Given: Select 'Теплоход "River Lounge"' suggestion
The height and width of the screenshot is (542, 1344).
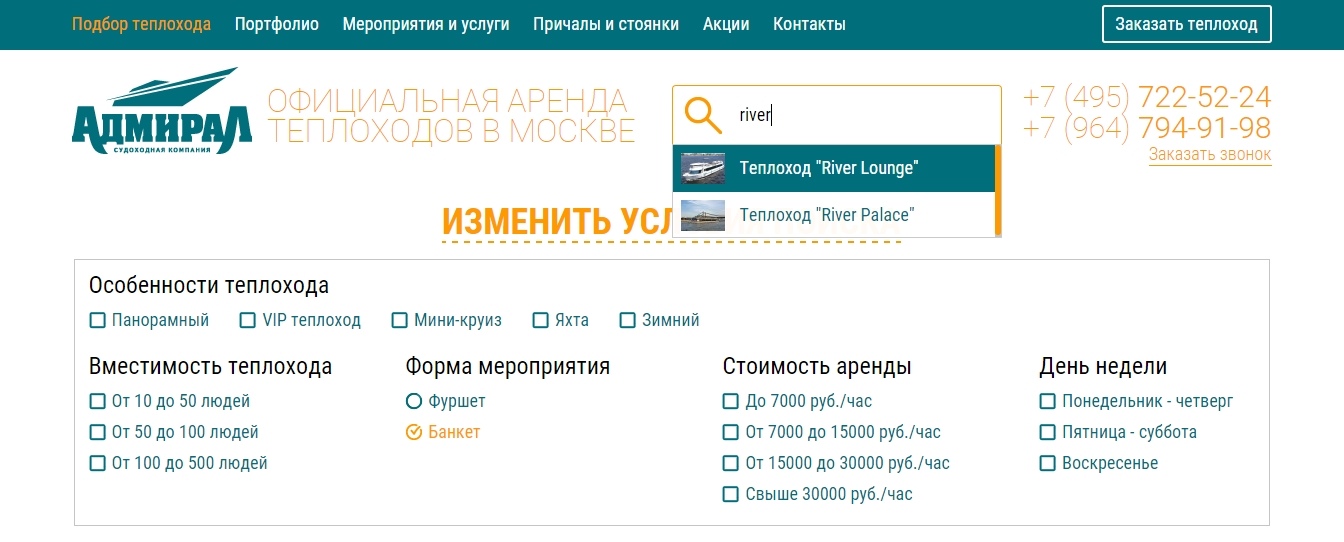Looking at the screenshot, I should point(828,168).
